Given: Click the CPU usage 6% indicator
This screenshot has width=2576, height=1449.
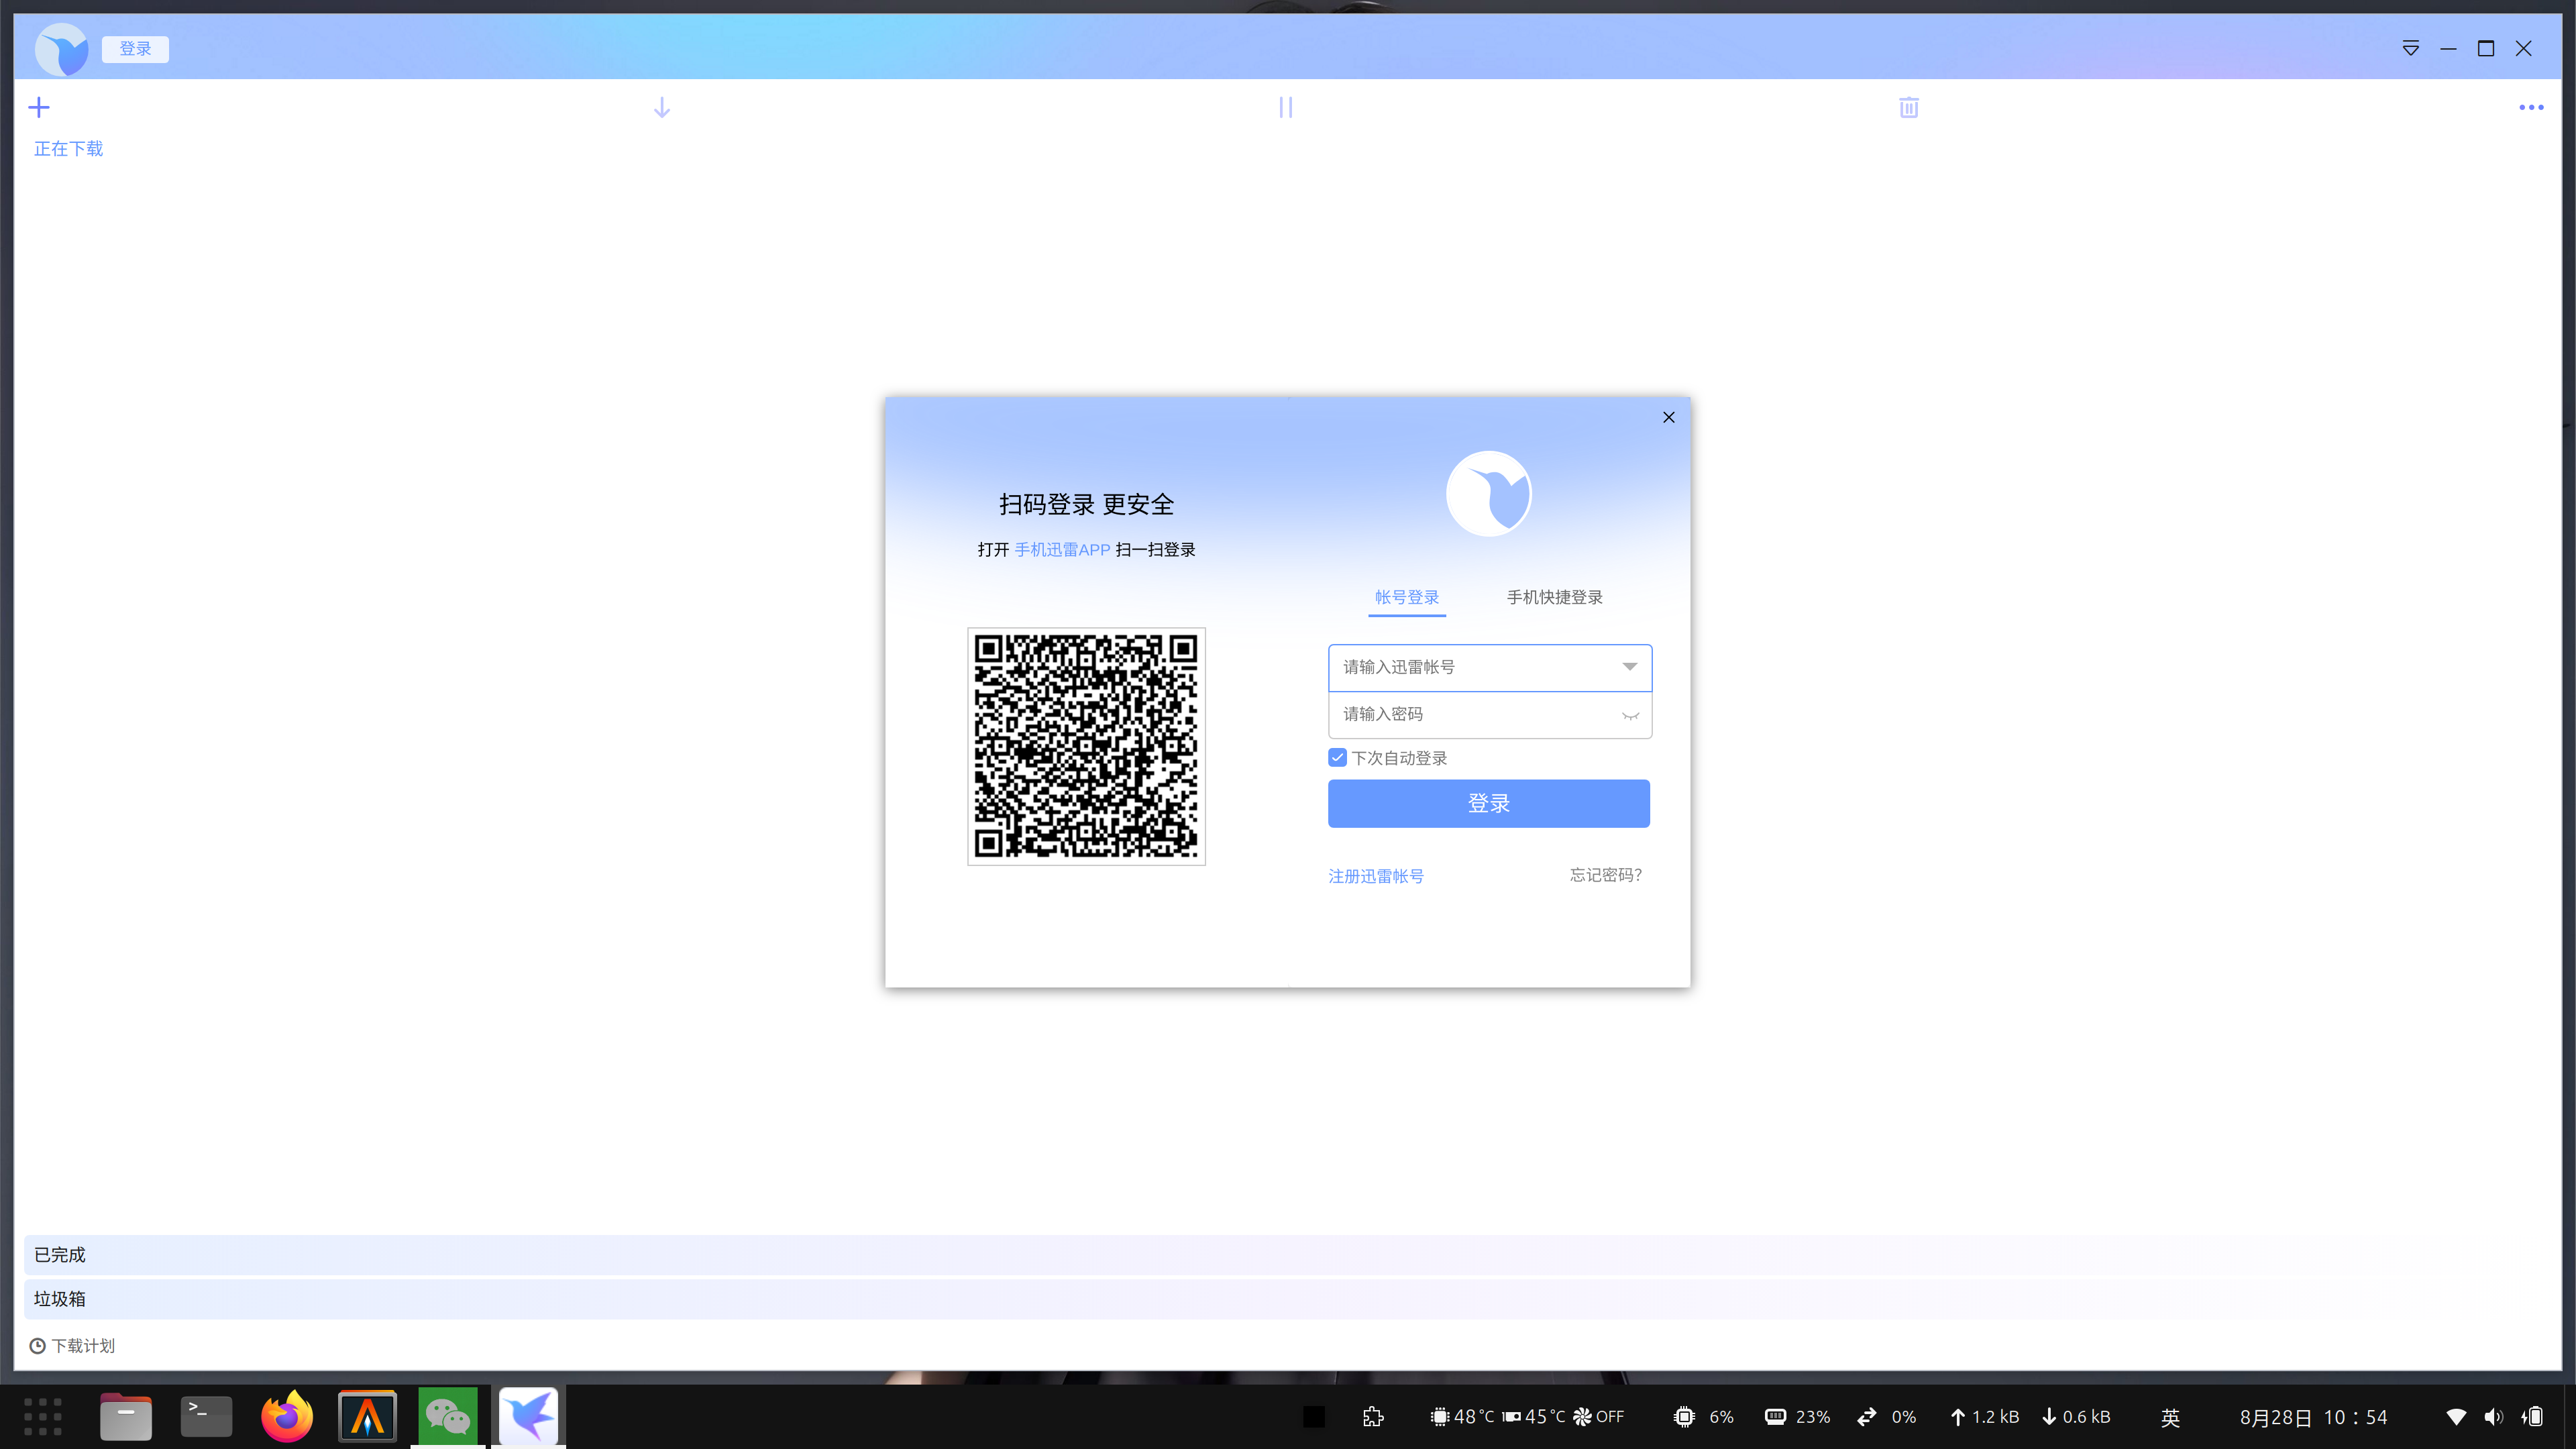Looking at the screenshot, I should click(1704, 1417).
